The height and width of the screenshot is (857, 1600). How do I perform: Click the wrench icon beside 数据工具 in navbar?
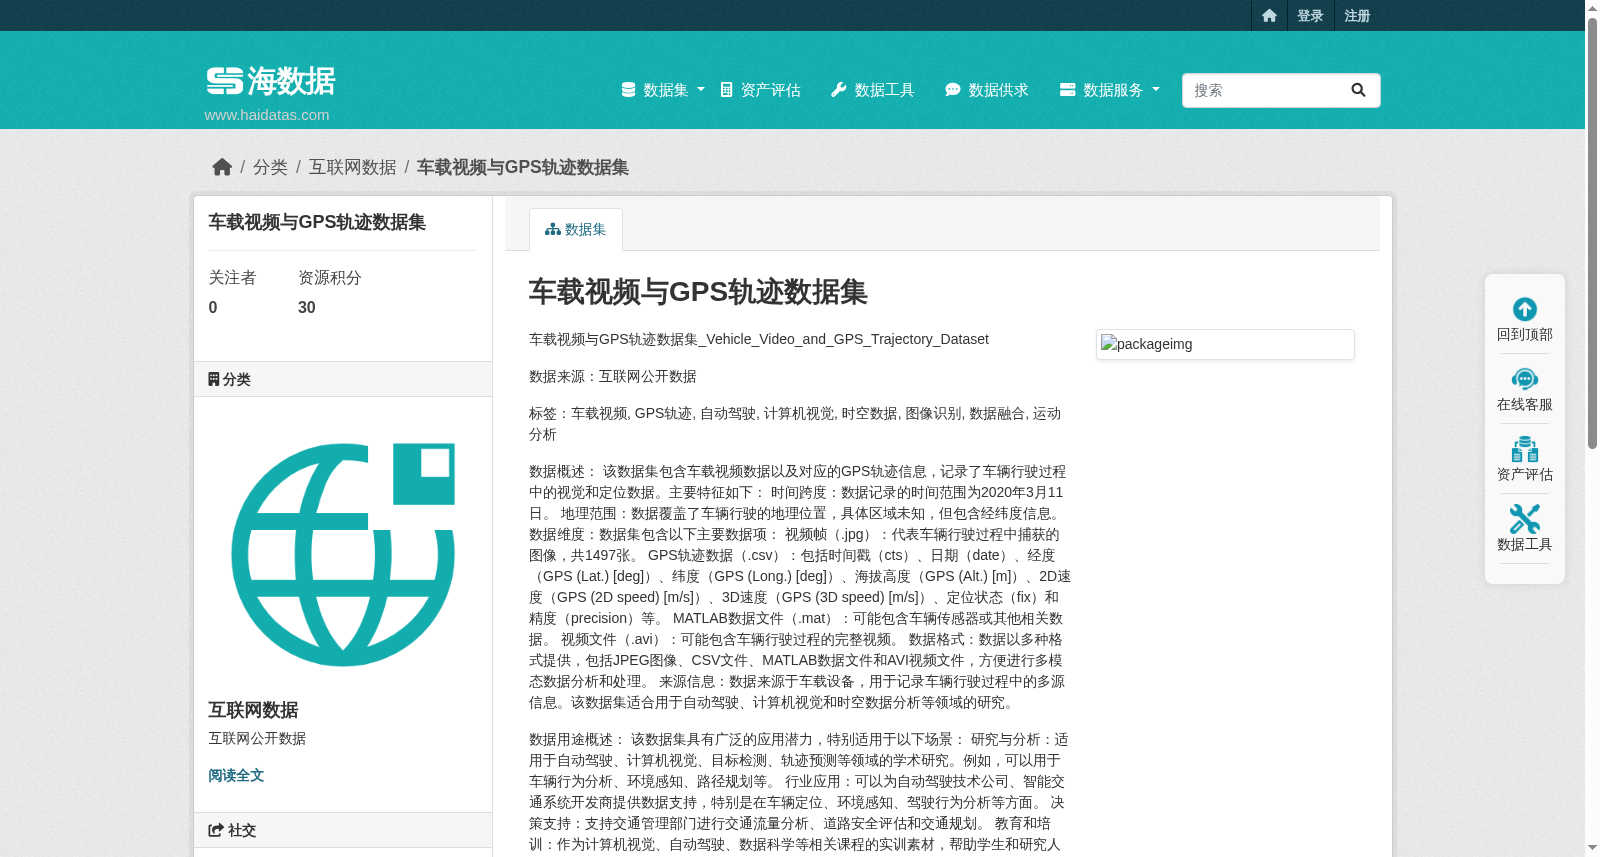pos(839,90)
